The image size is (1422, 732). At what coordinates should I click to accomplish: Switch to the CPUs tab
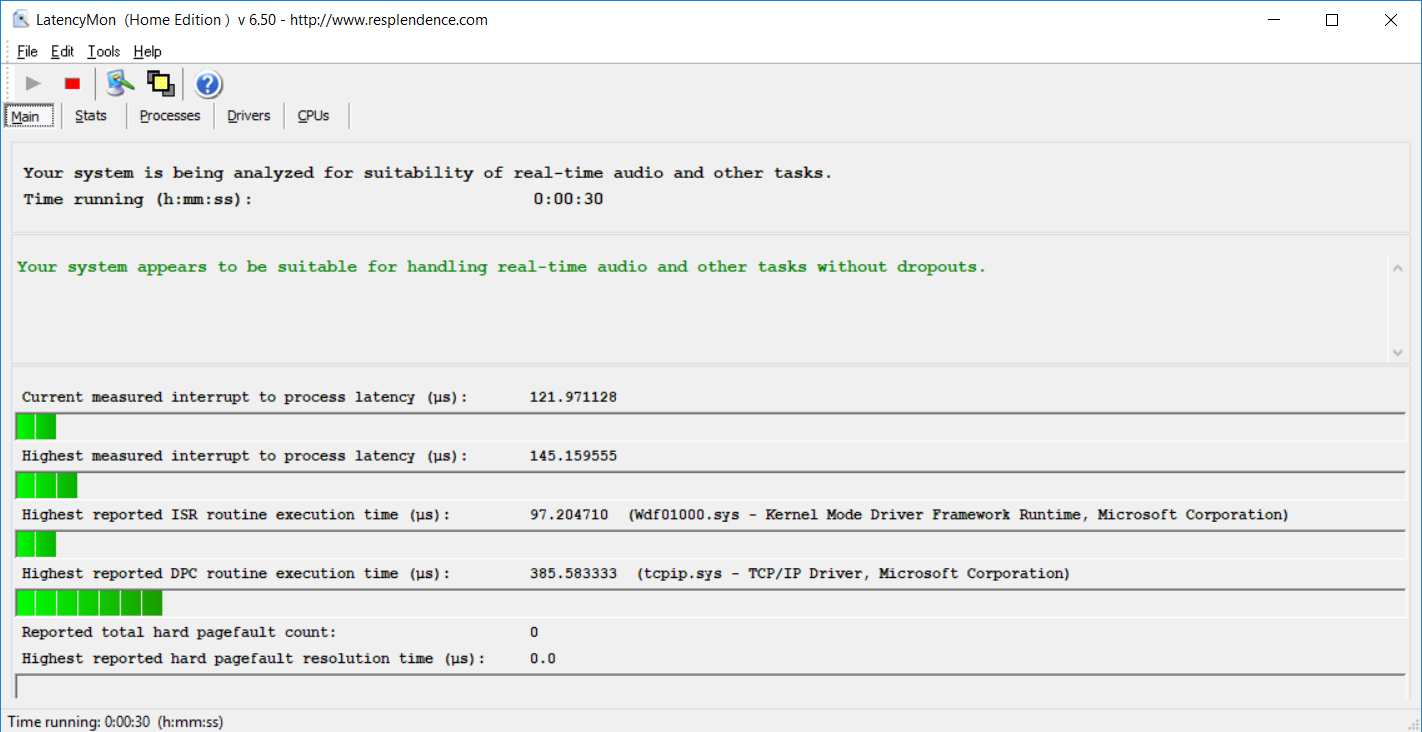tap(313, 116)
